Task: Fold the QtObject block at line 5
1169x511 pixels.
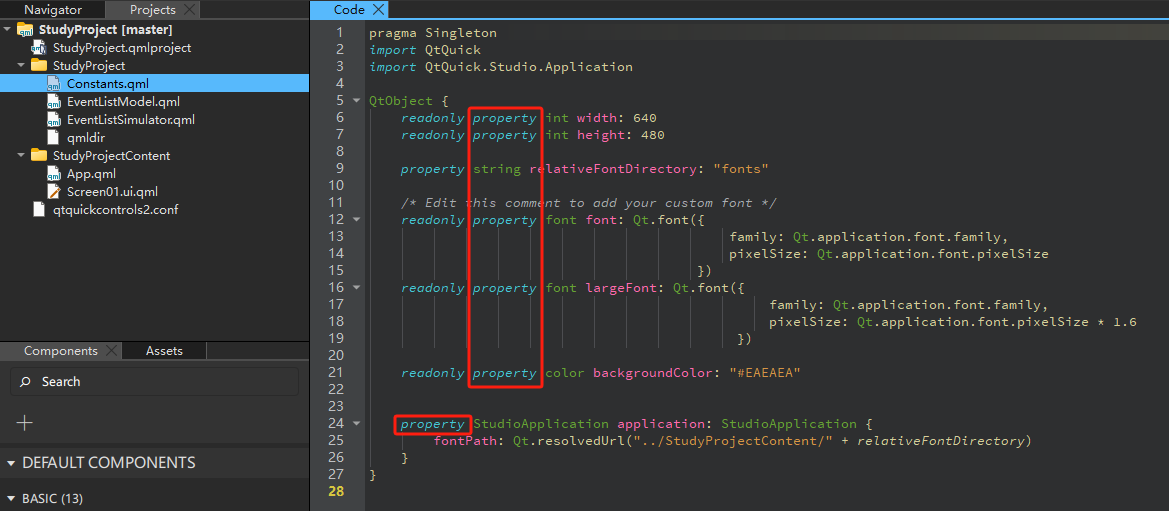Action: click(356, 101)
